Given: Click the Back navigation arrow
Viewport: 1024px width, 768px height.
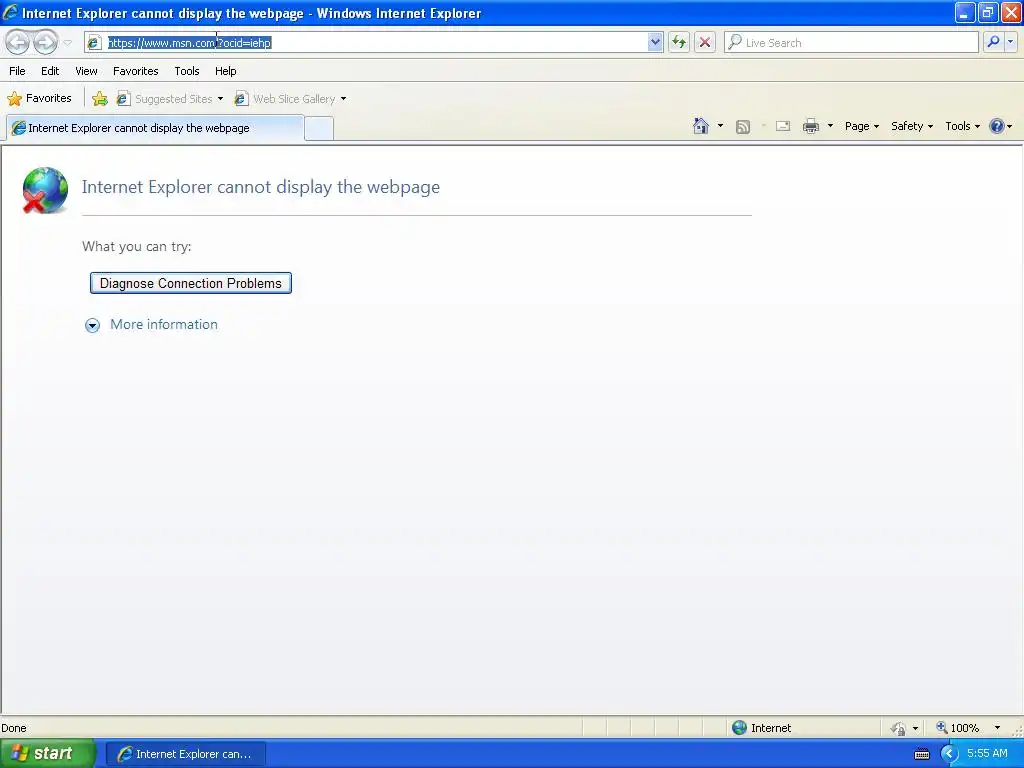Looking at the screenshot, I should 18,42.
